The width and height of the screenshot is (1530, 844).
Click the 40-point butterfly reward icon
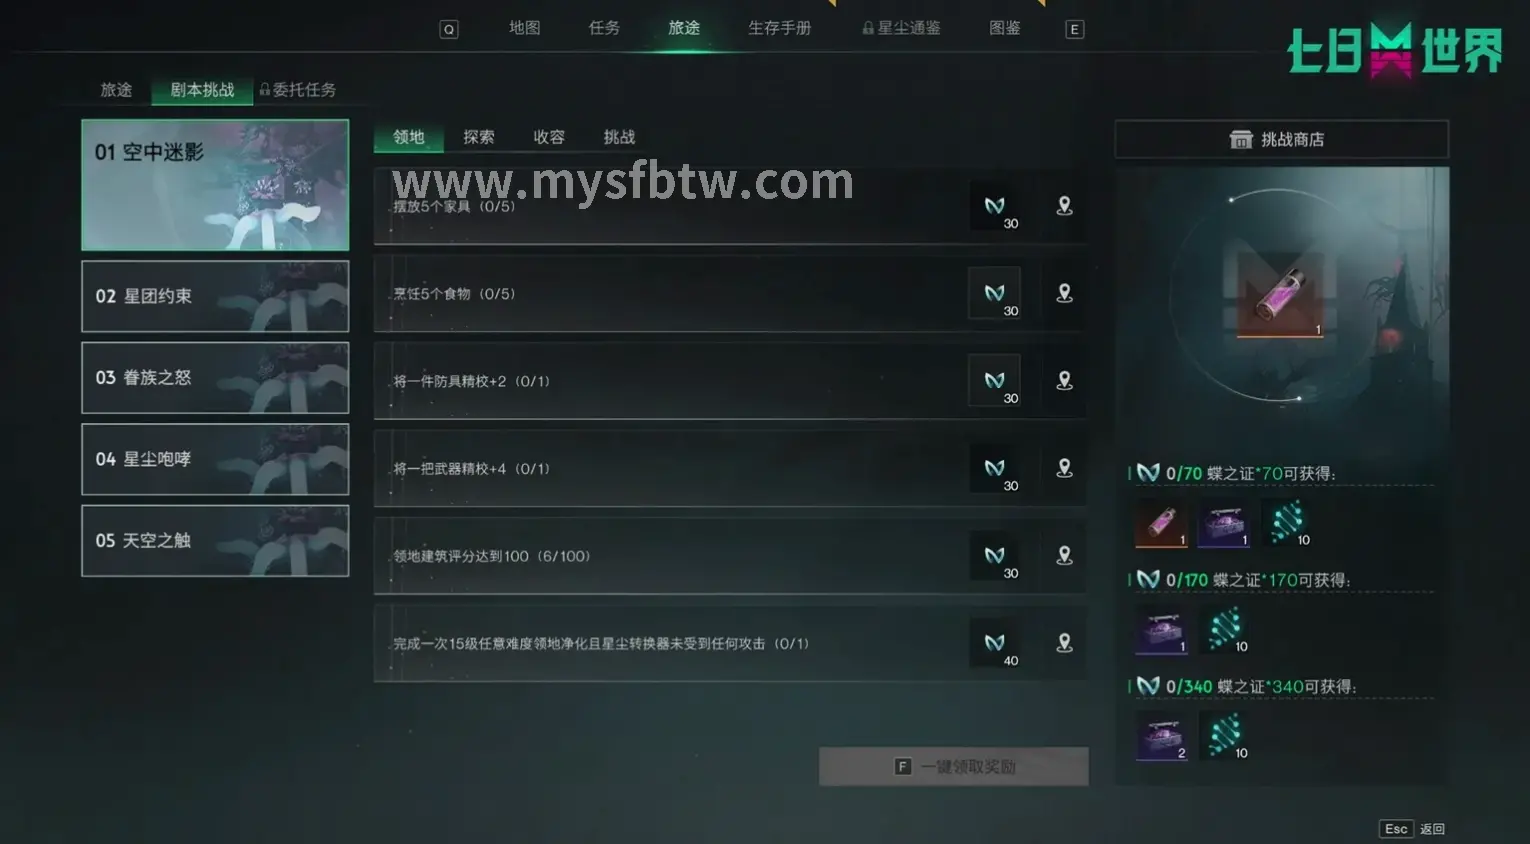[995, 643]
